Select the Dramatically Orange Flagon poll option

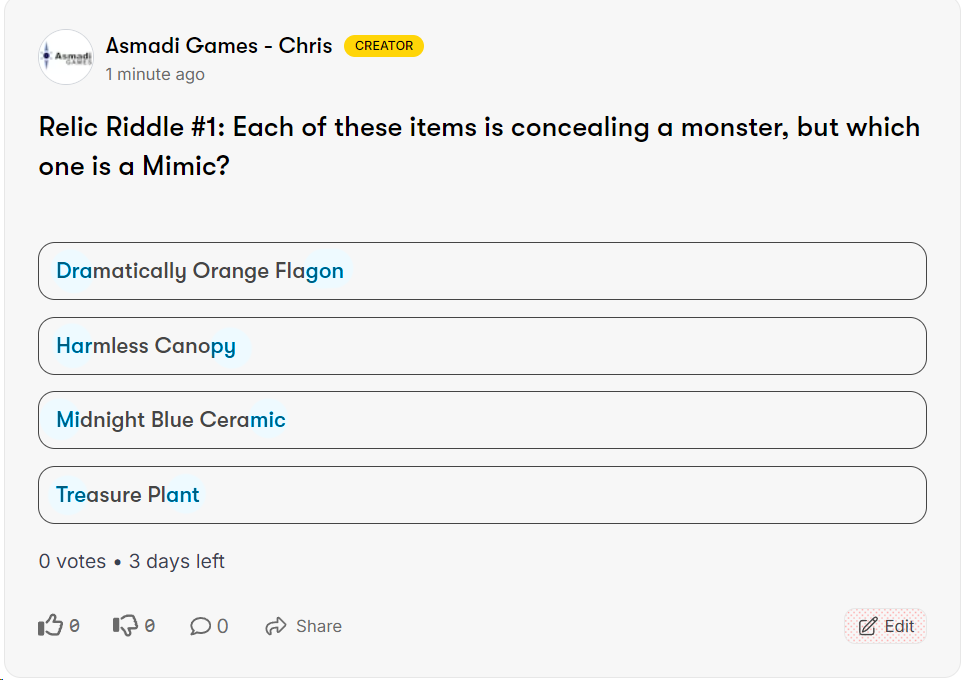482,271
